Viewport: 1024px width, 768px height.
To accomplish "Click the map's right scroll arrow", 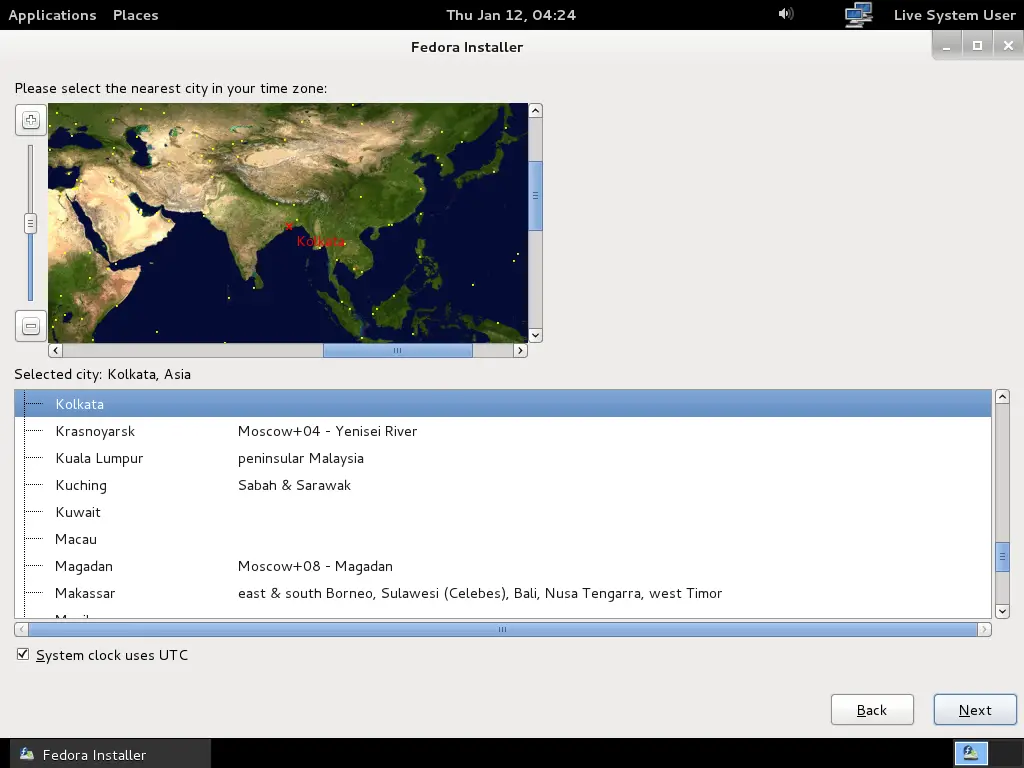I will point(520,351).
